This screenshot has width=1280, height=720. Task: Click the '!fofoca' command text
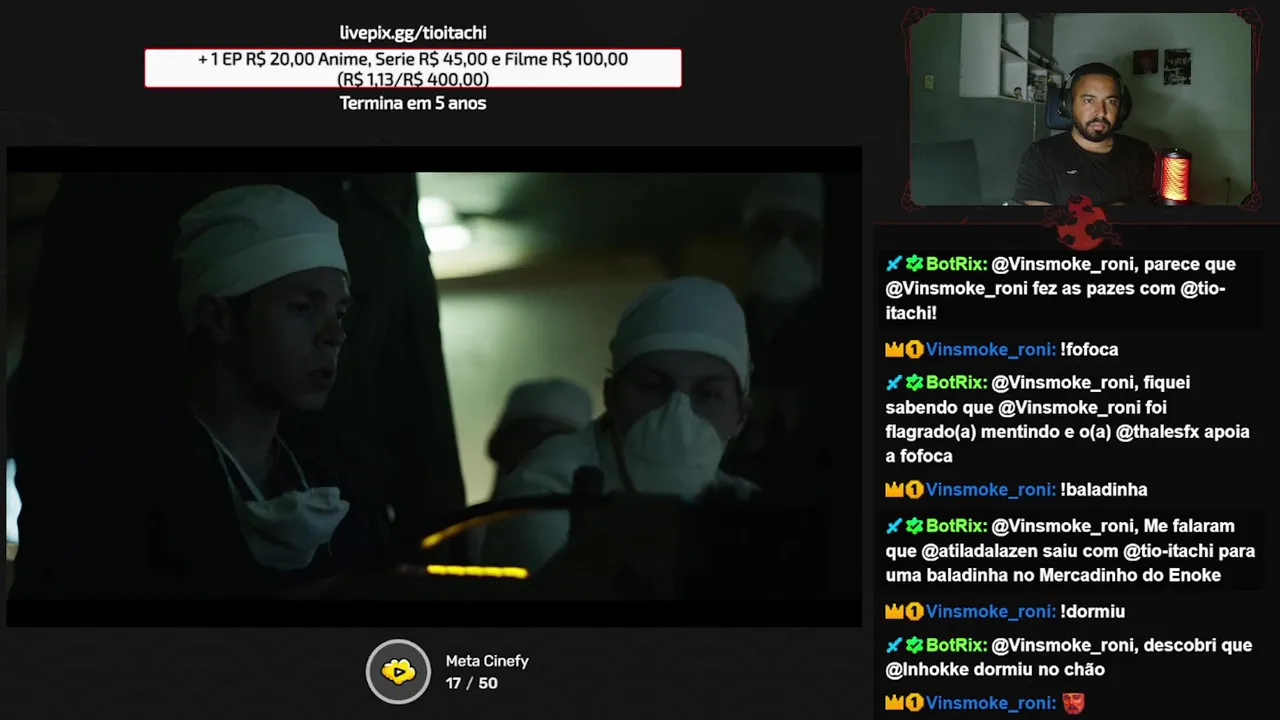click(x=1089, y=350)
